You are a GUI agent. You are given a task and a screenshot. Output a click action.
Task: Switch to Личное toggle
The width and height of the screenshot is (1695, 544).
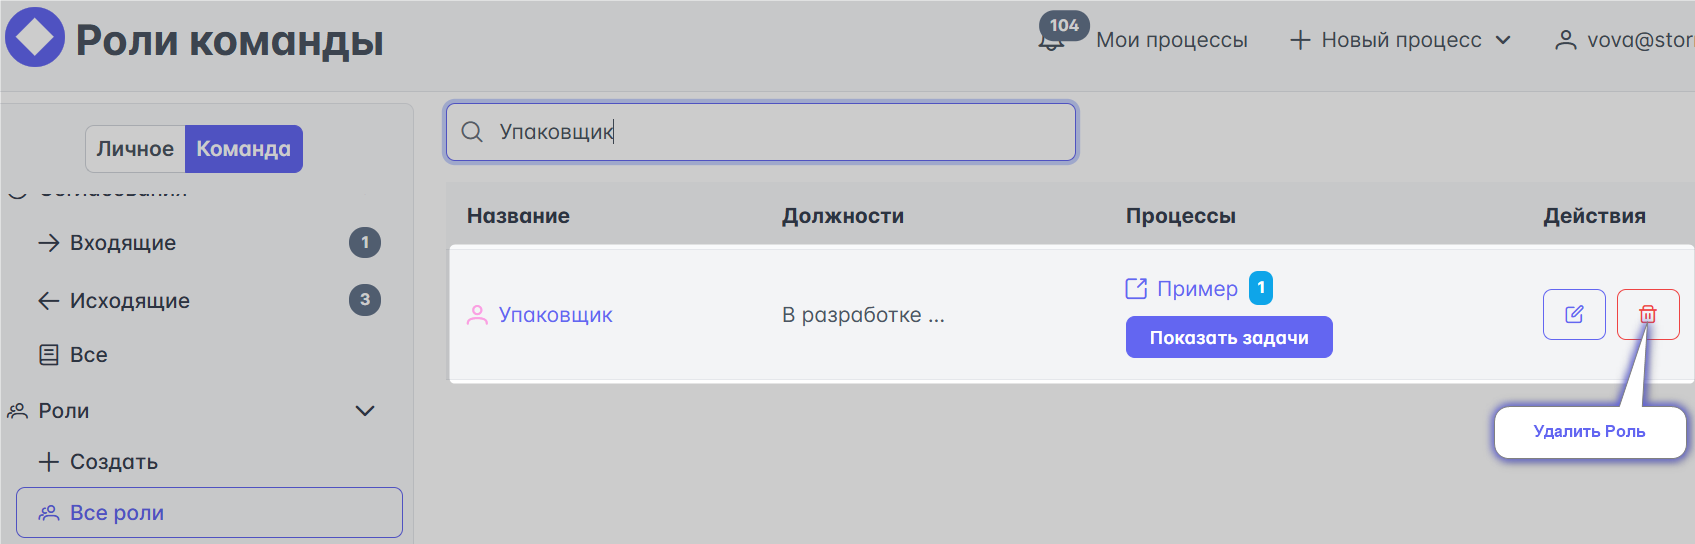[x=135, y=149]
